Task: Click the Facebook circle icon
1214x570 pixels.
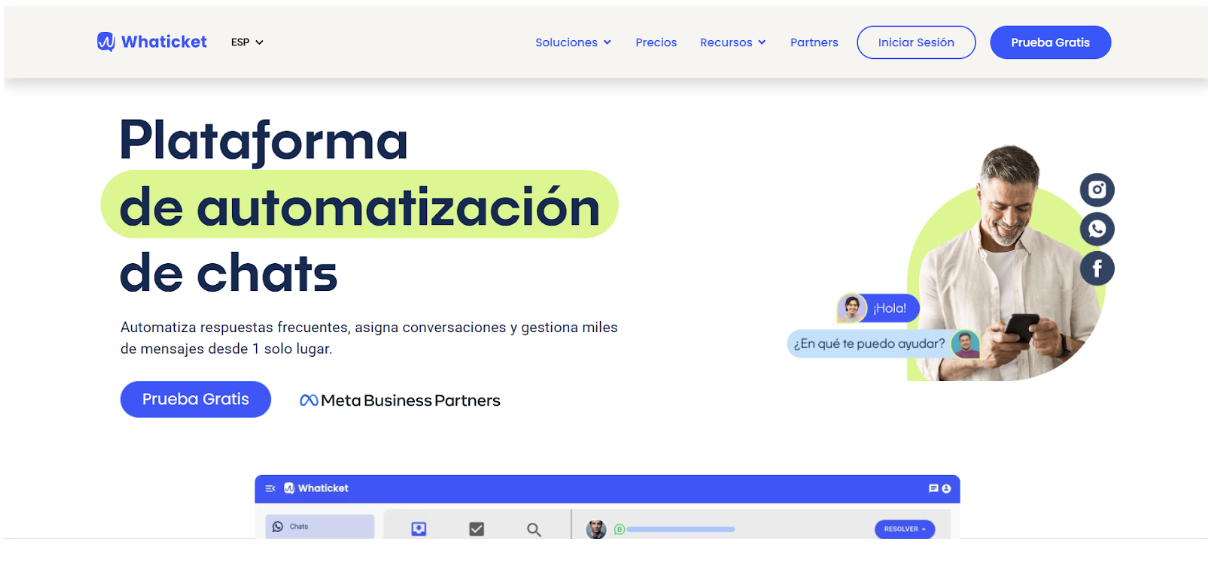Action: click(x=1097, y=268)
